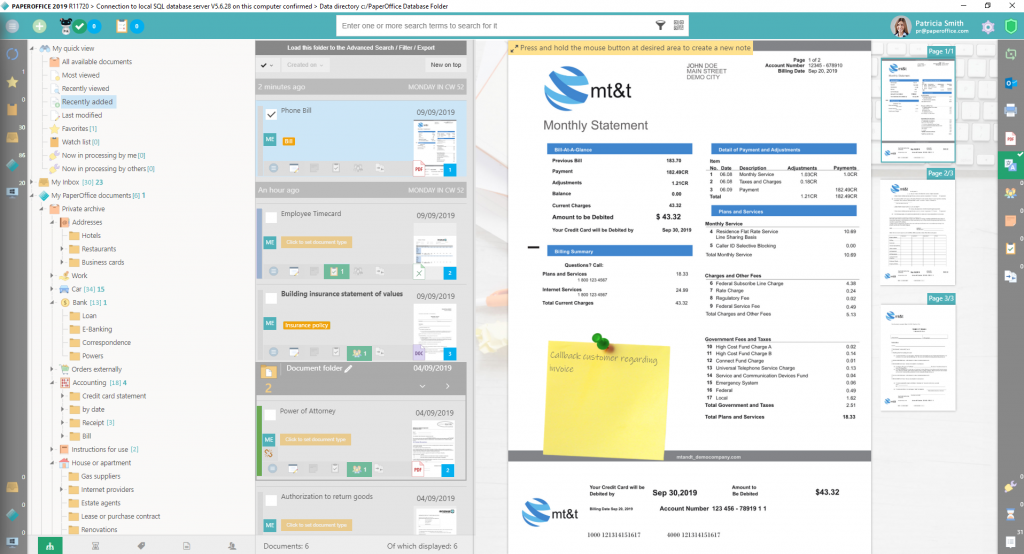Screen dimensions: 1024x554
Task: Click PDF file icon on Power of Attorney
Action: point(418,469)
